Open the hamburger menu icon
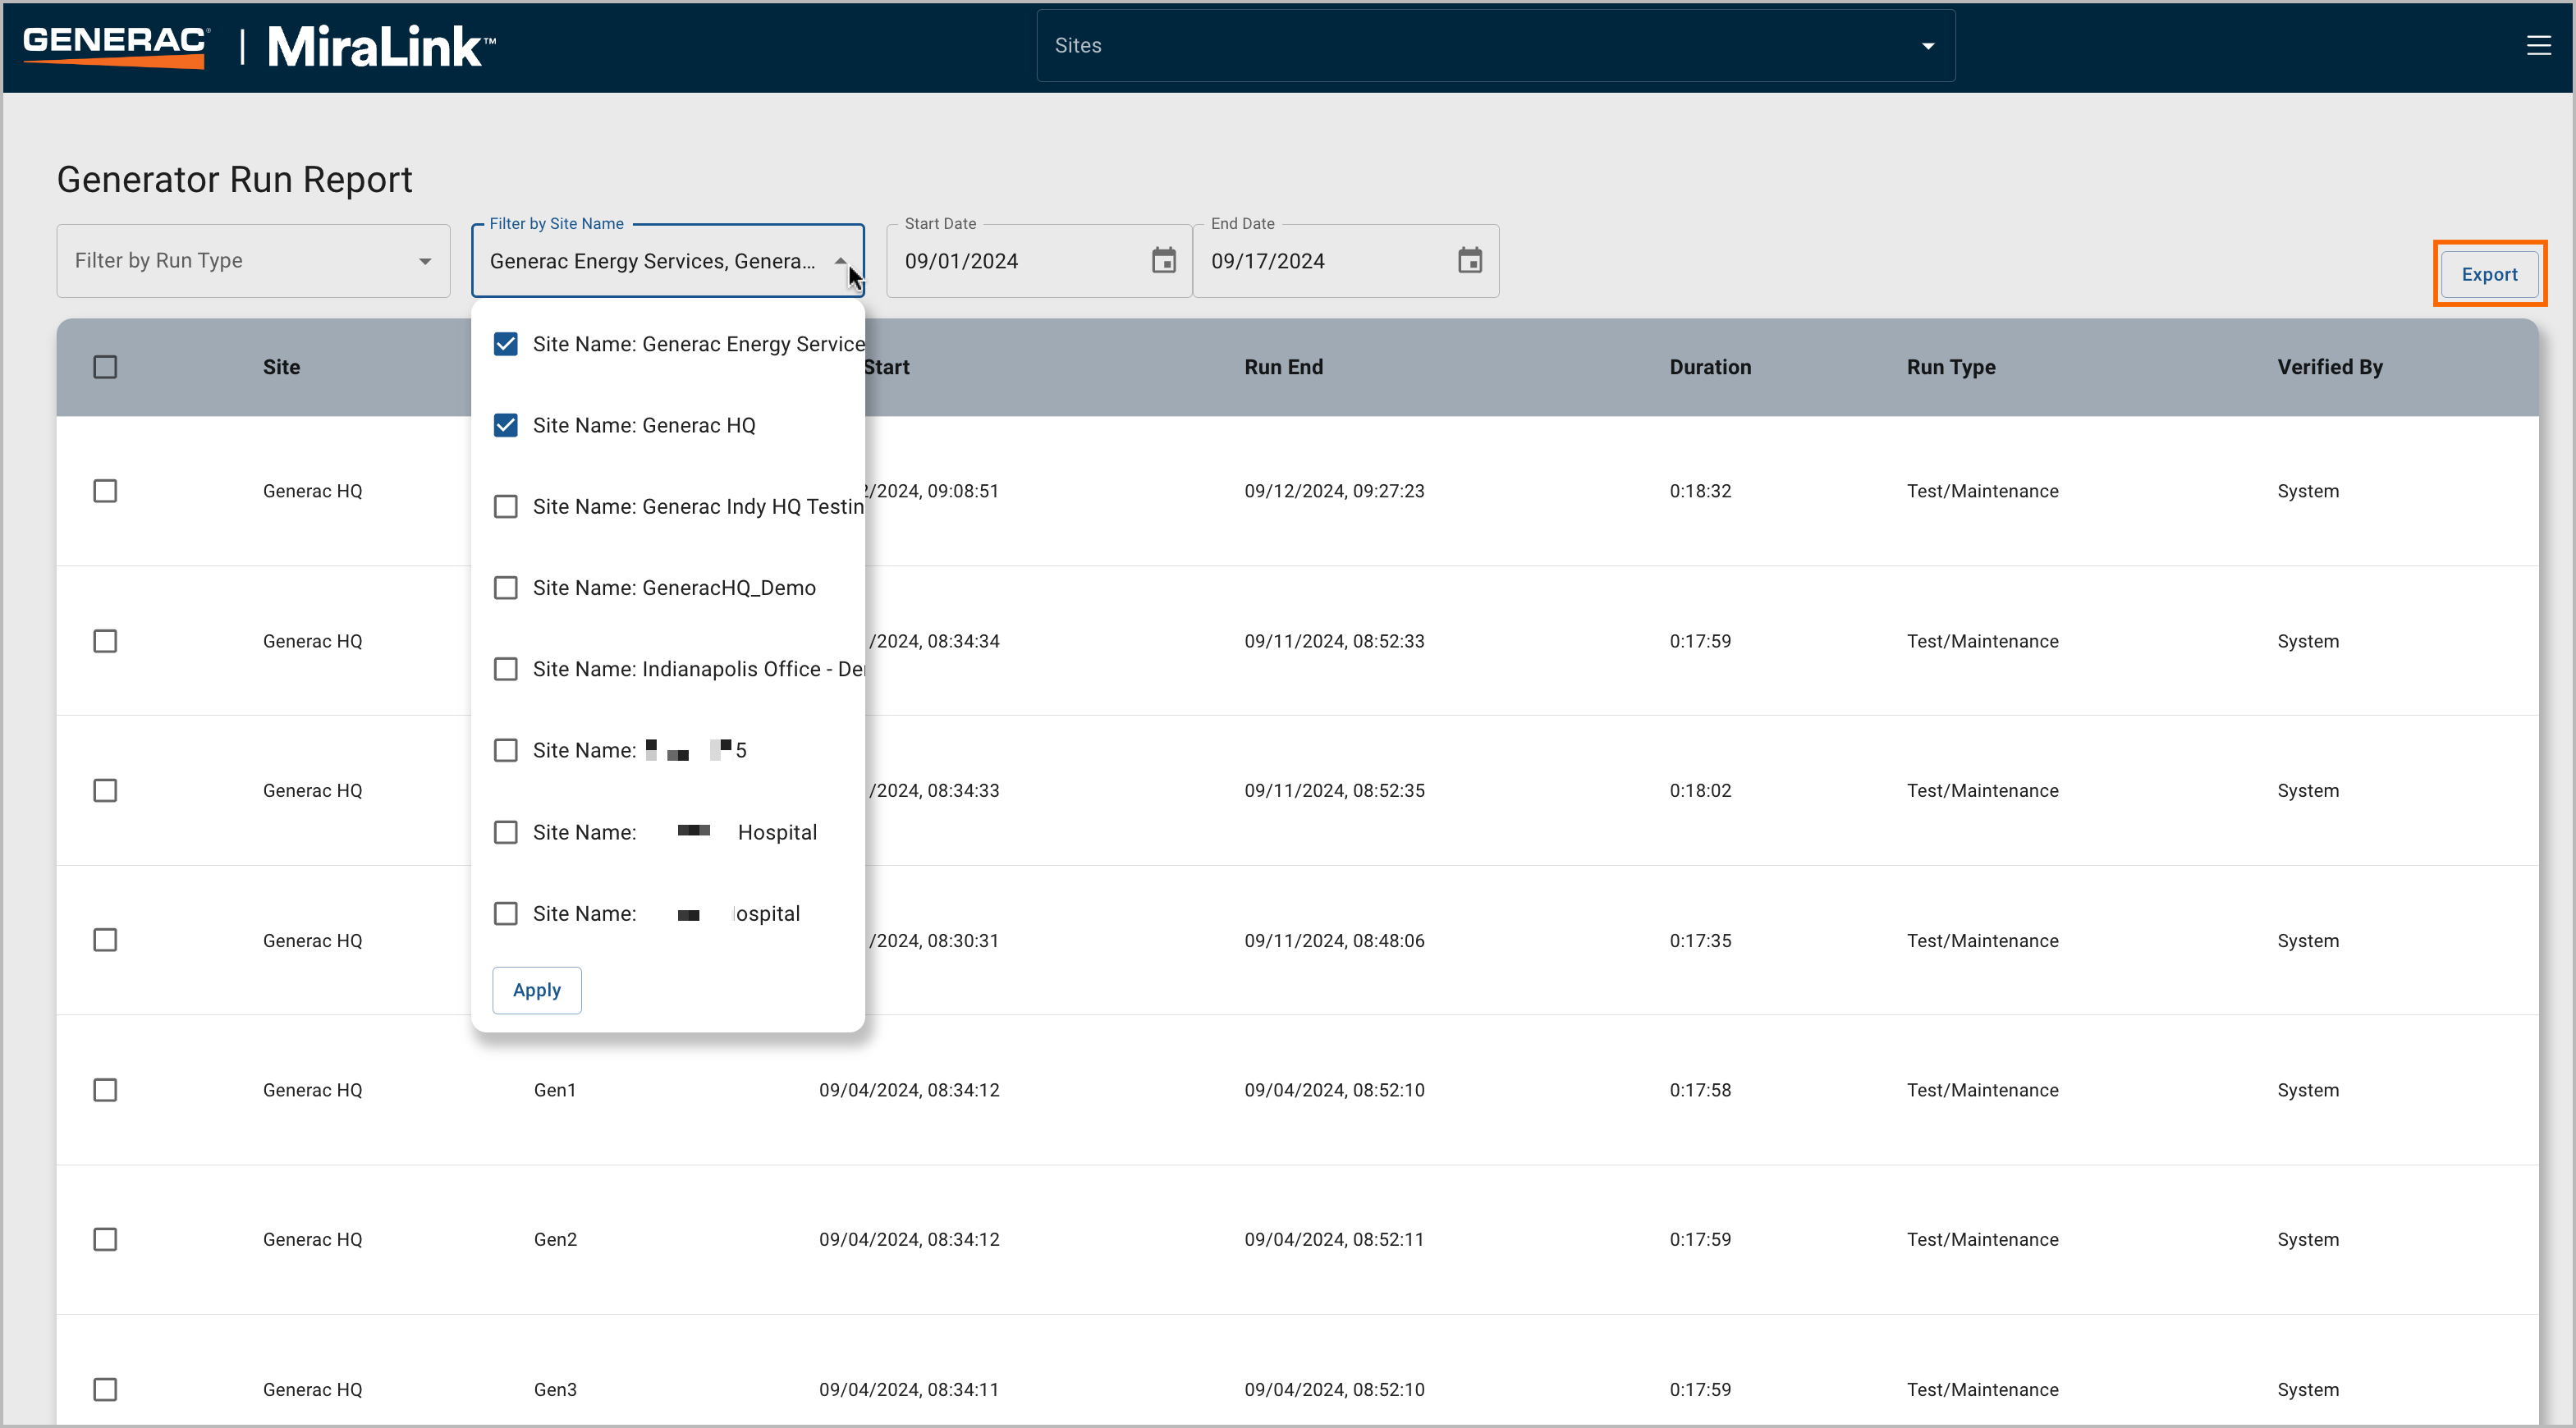 pyautogui.click(x=2538, y=46)
